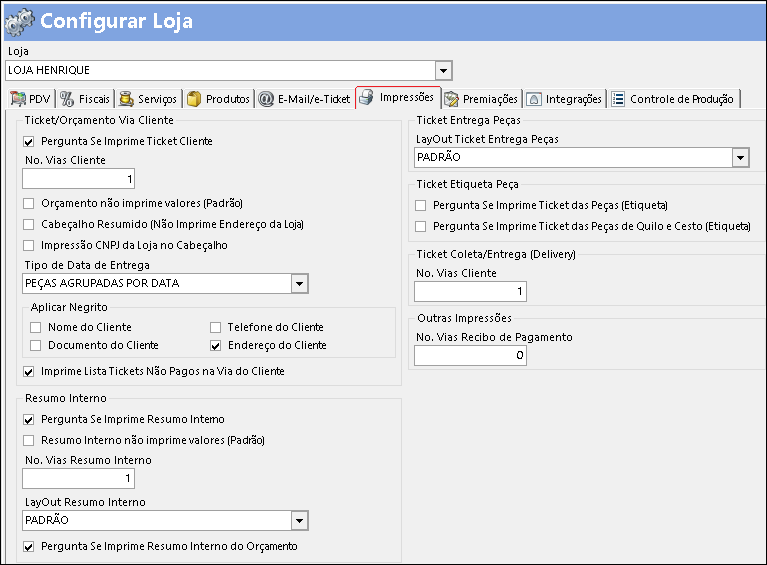Uncheck Endereço do Cliente bold option

(x=216, y=346)
